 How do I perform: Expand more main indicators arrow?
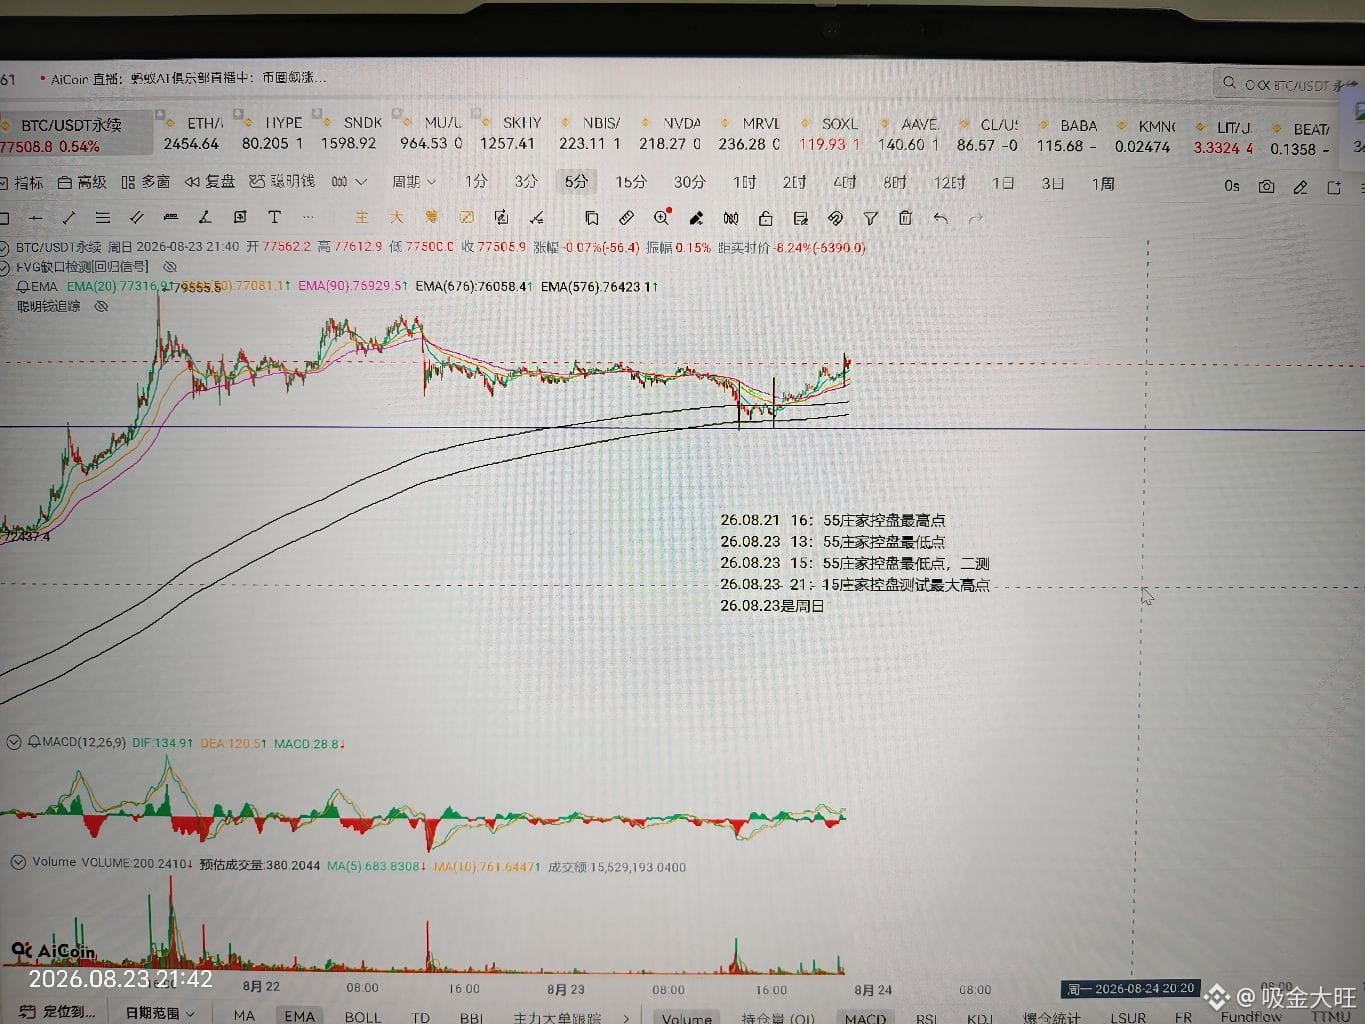(x=627, y=1018)
